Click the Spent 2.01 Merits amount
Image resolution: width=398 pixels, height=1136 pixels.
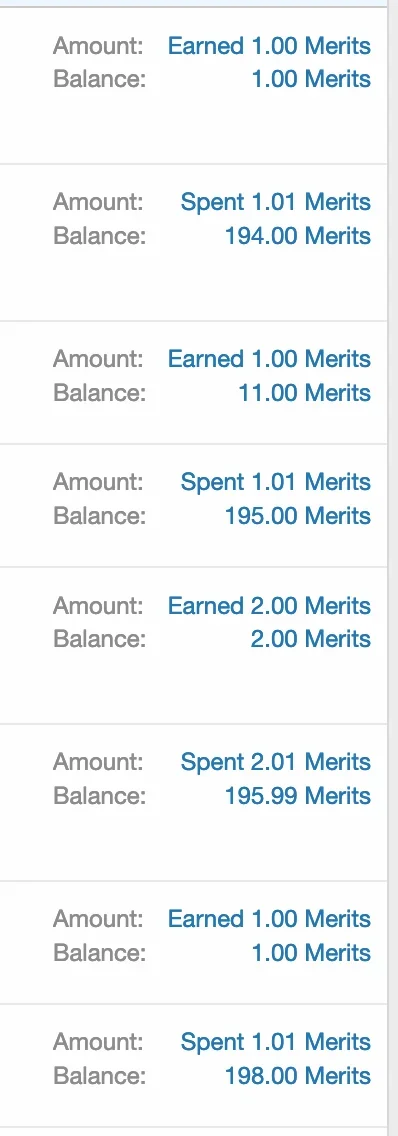275,762
